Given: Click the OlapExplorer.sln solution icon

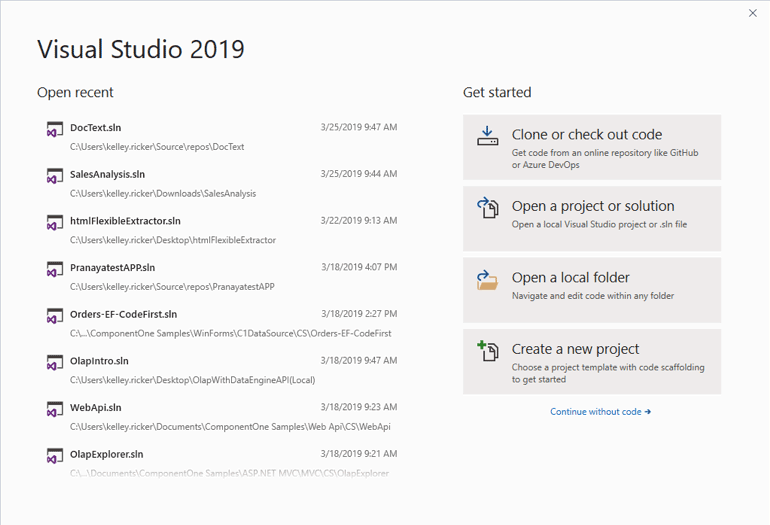Looking at the screenshot, I should click(x=55, y=456).
